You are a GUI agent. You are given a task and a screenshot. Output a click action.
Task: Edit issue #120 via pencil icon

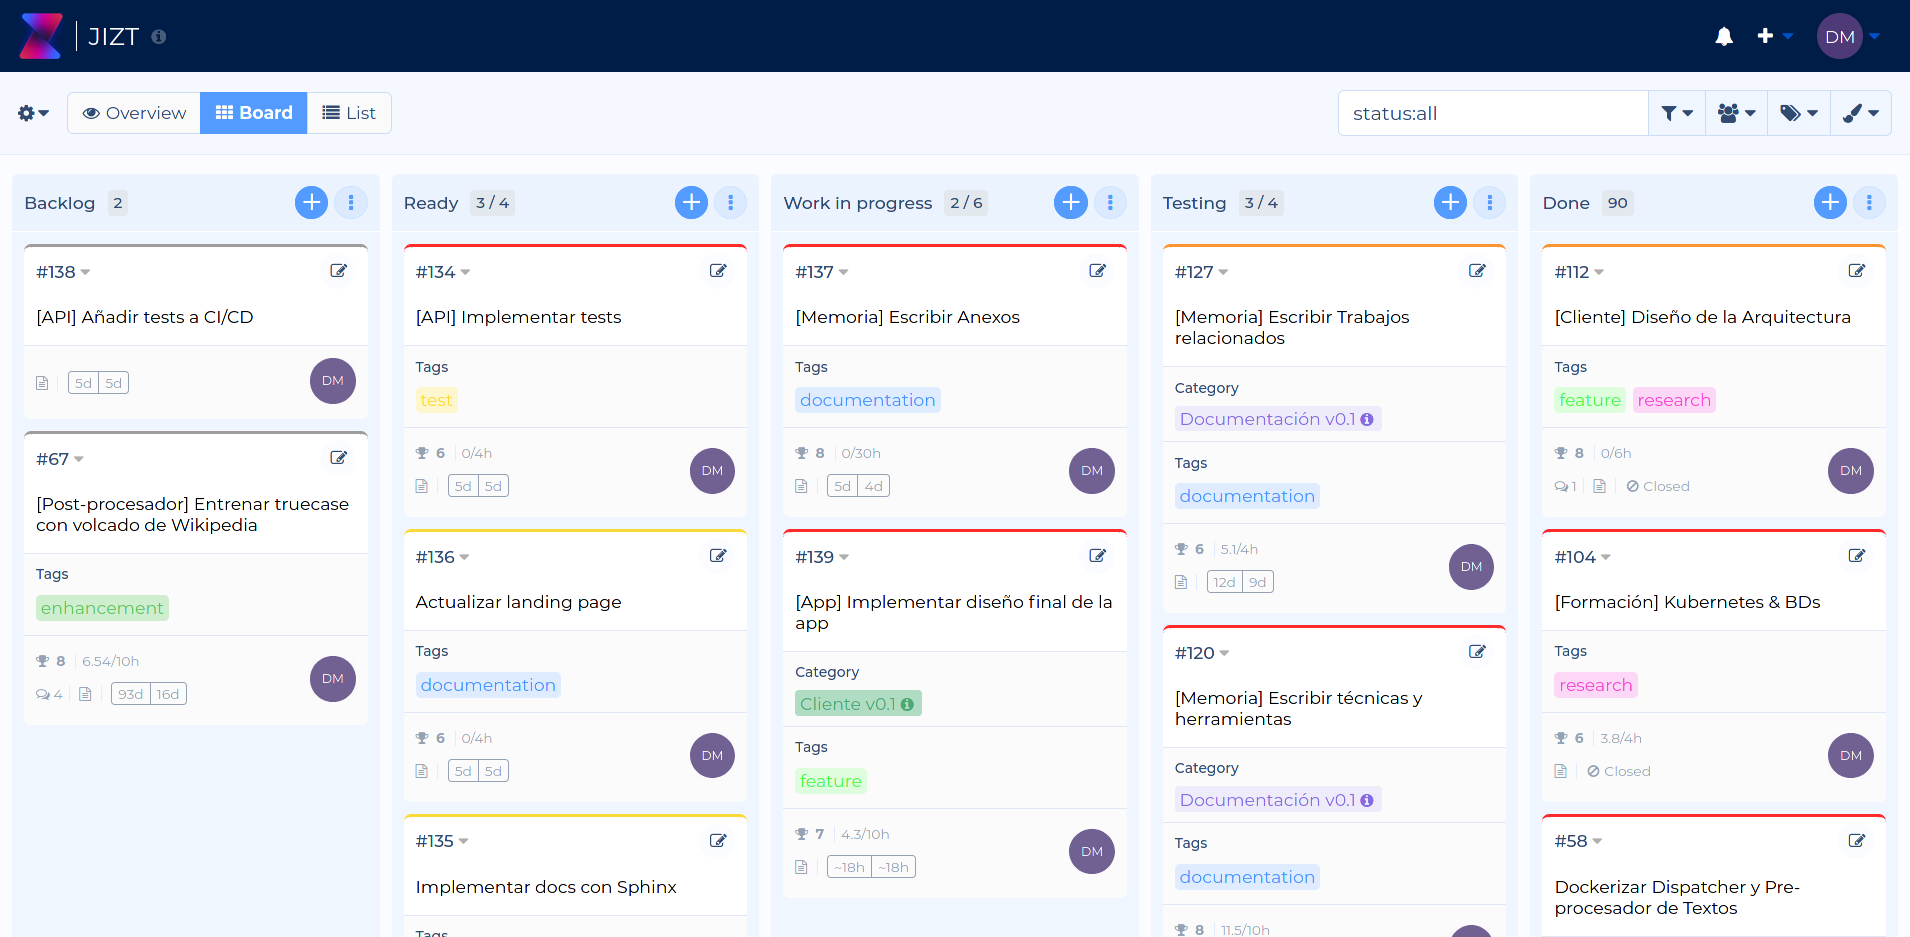(x=1477, y=652)
